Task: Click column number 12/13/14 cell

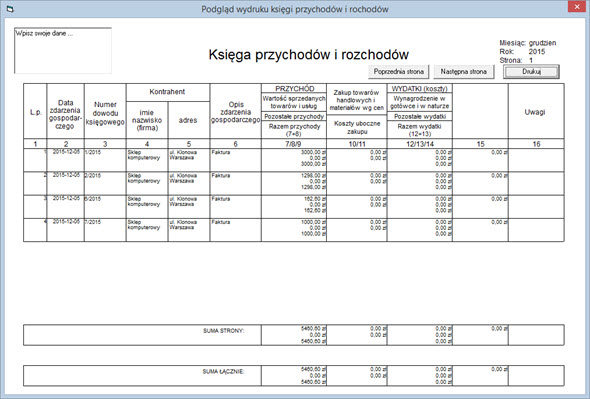Action: click(420, 144)
